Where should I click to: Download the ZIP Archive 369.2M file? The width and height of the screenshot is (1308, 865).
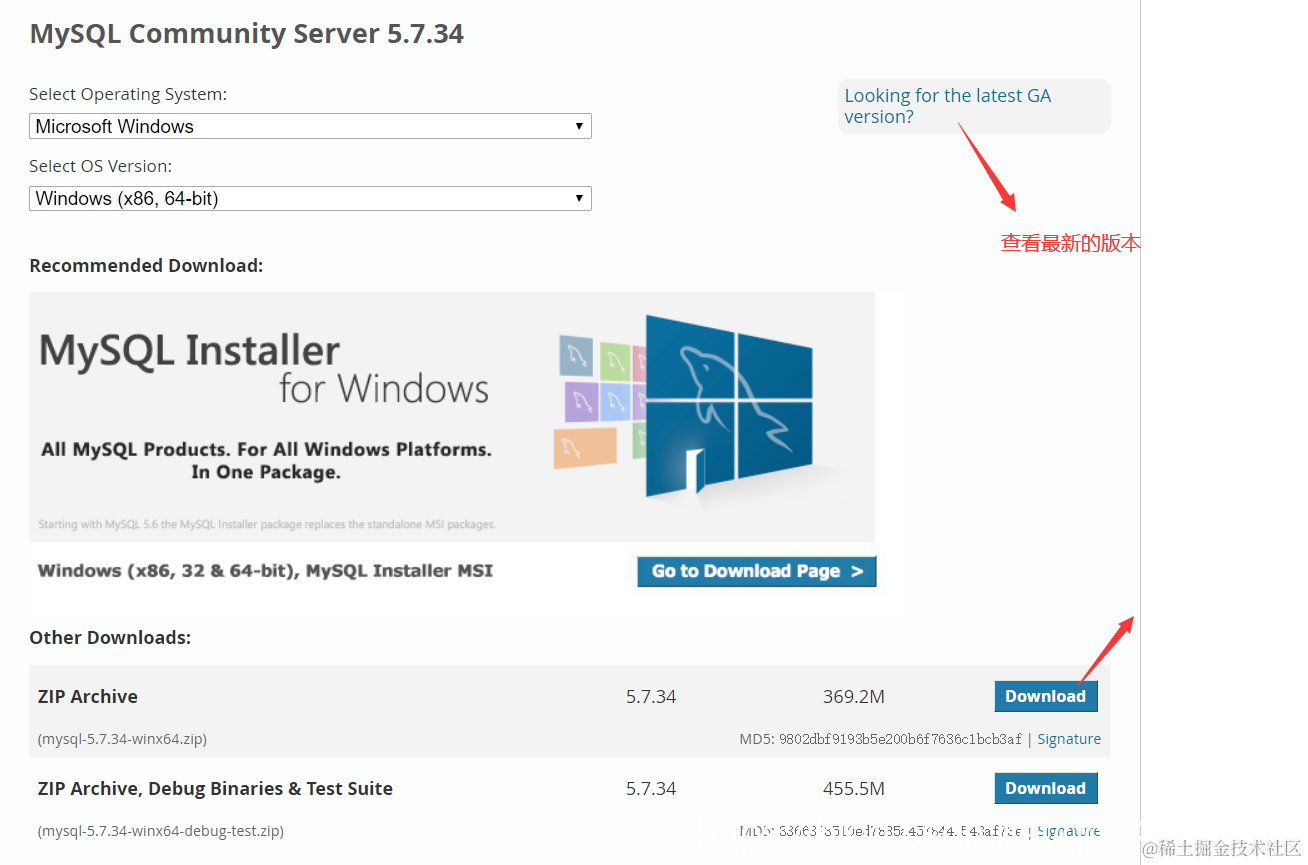click(x=1046, y=696)
